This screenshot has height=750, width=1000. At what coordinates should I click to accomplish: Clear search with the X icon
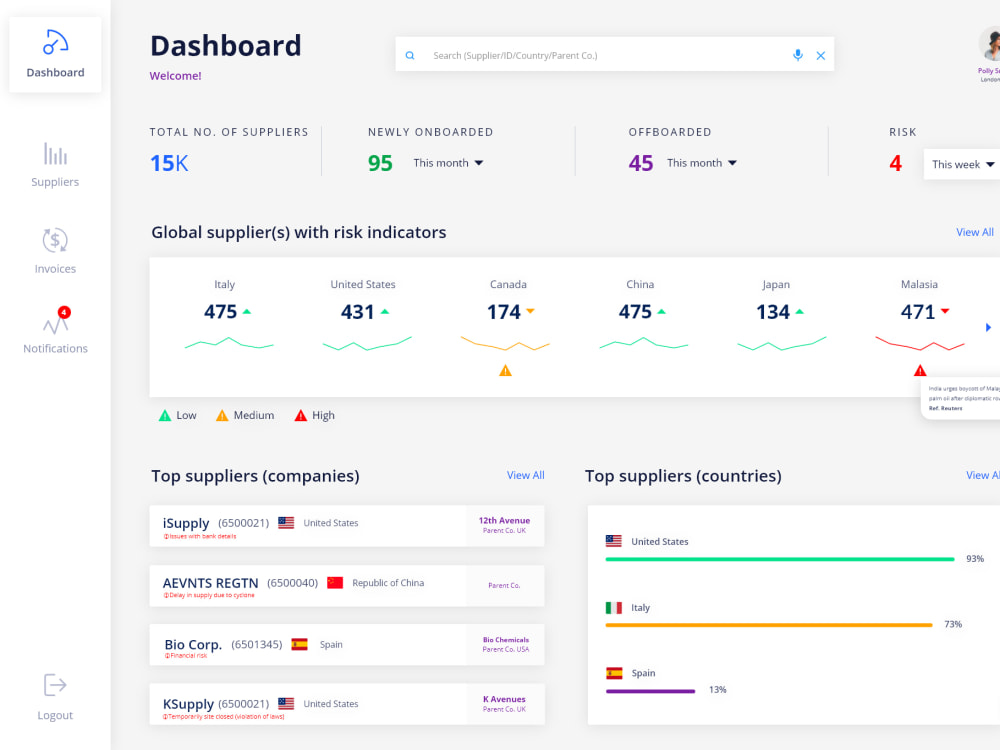tap(821, 55)
